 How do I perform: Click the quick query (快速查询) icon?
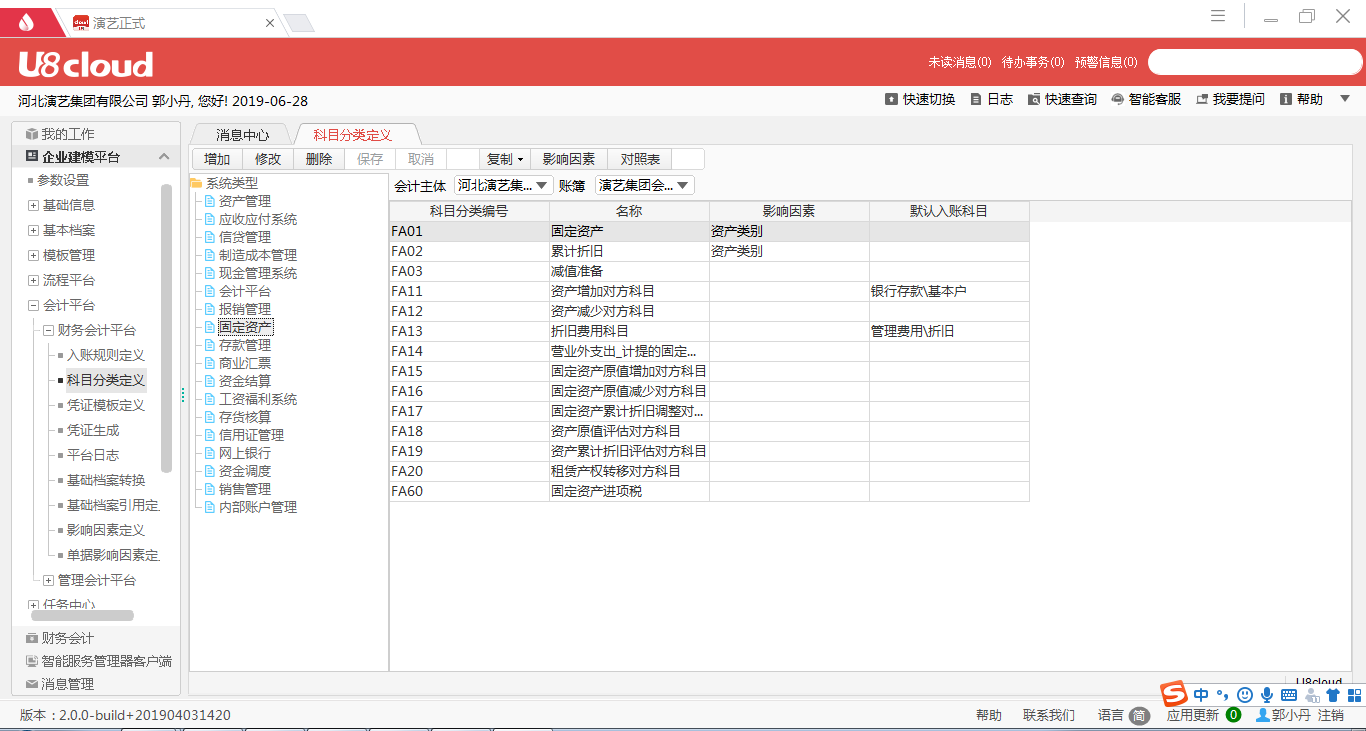(x=1034, y=100)
